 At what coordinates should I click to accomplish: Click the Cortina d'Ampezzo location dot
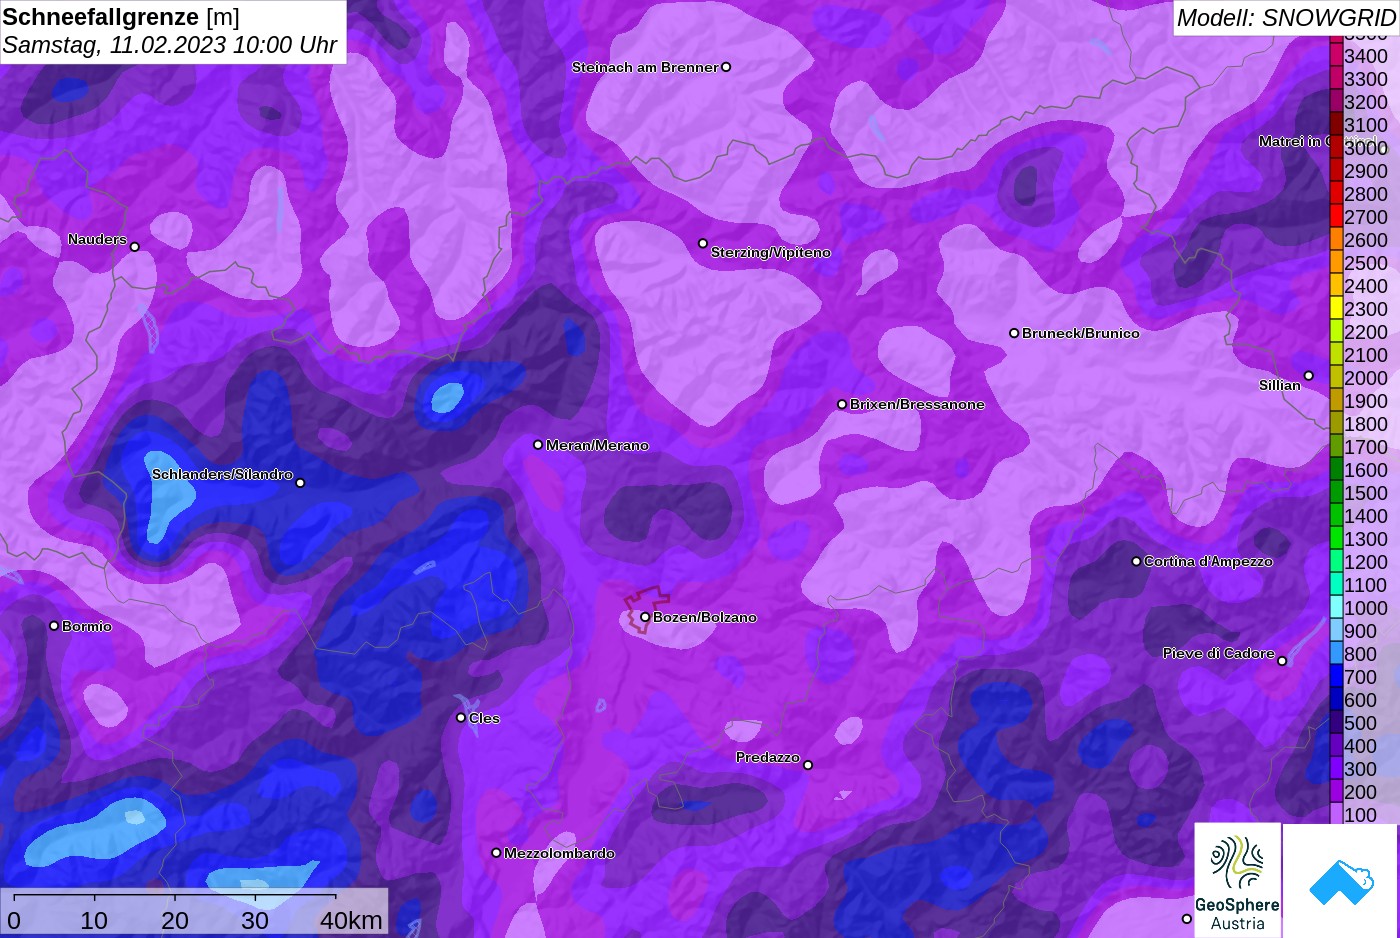[x=1136, y=561]
